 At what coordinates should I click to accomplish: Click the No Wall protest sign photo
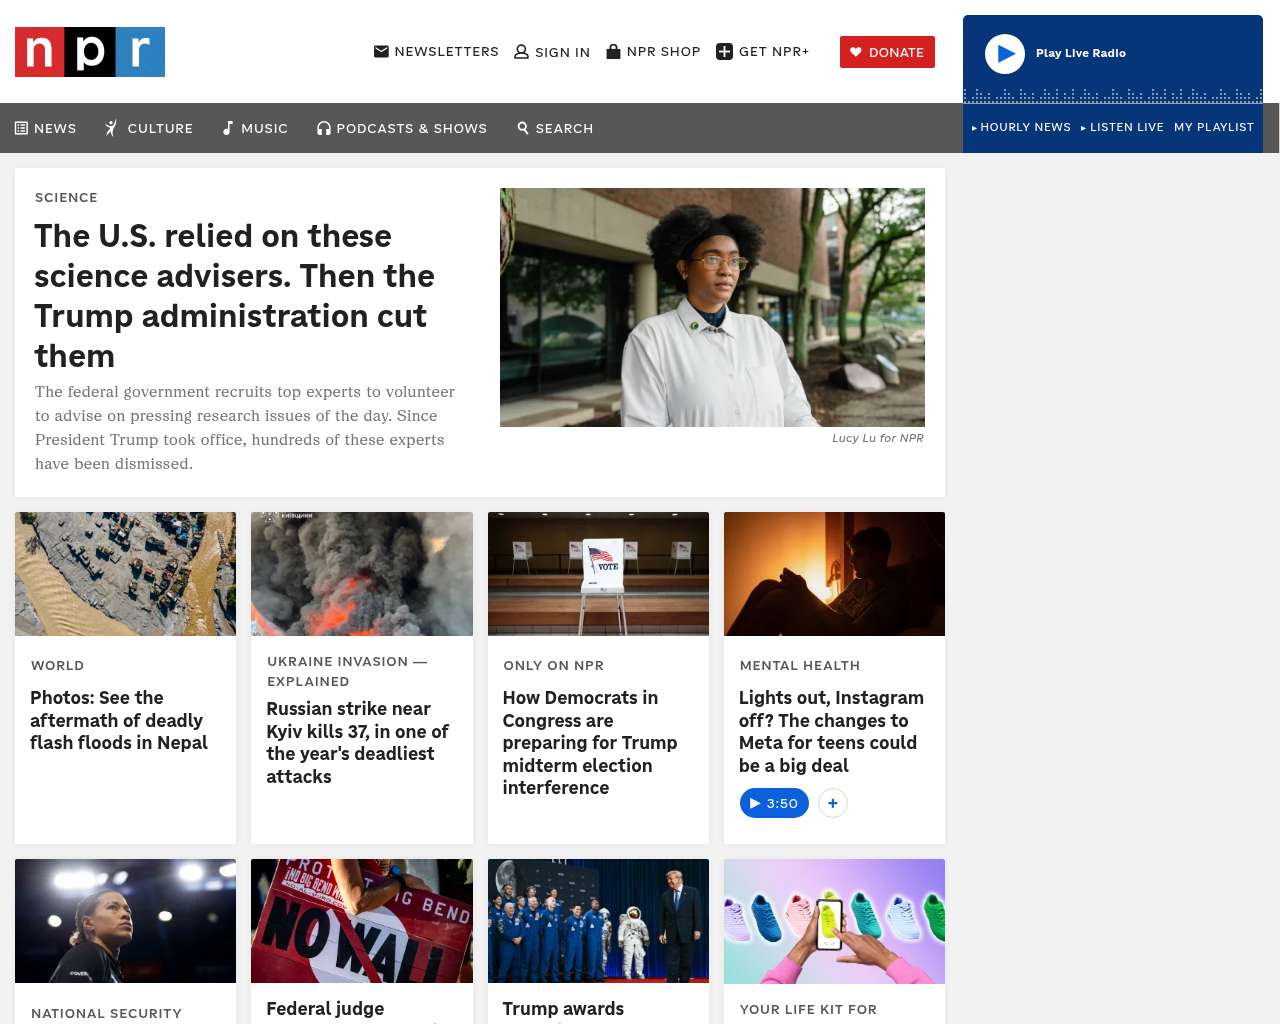click(x=362, y=921)
